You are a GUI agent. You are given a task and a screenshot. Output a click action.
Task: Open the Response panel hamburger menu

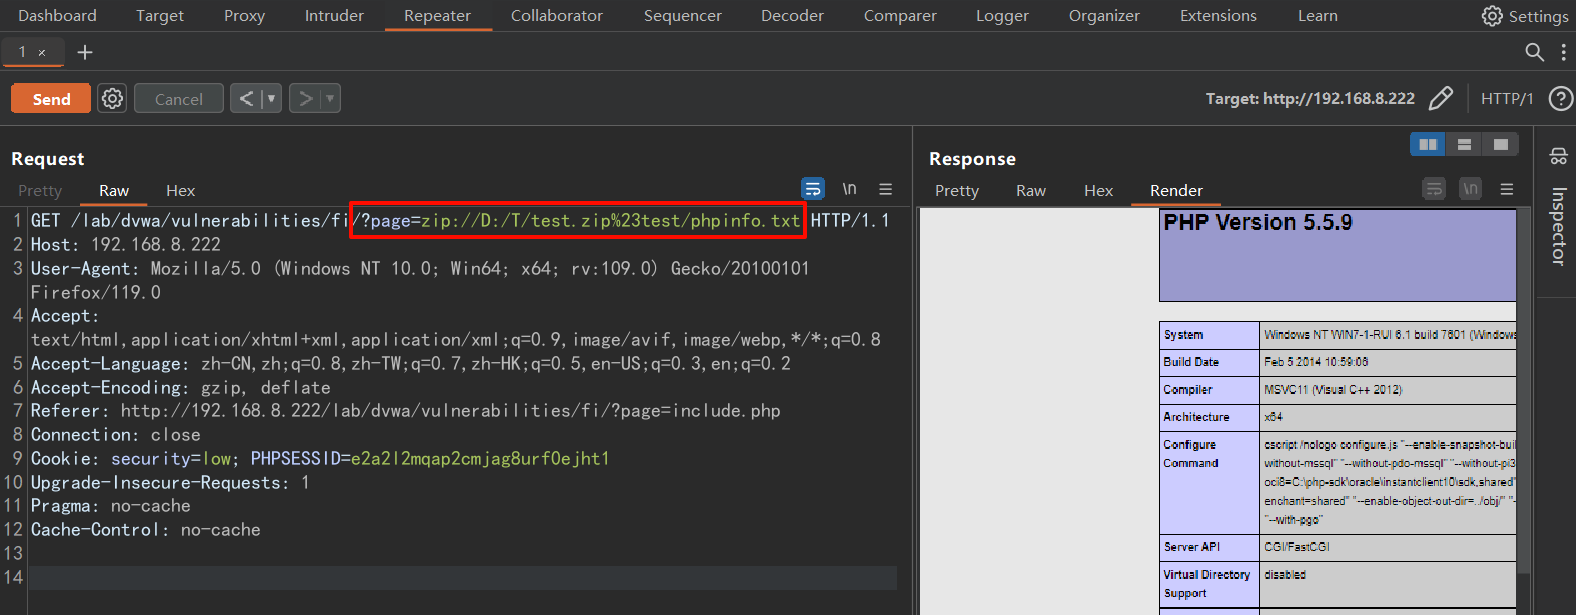tap(1507, 189)
